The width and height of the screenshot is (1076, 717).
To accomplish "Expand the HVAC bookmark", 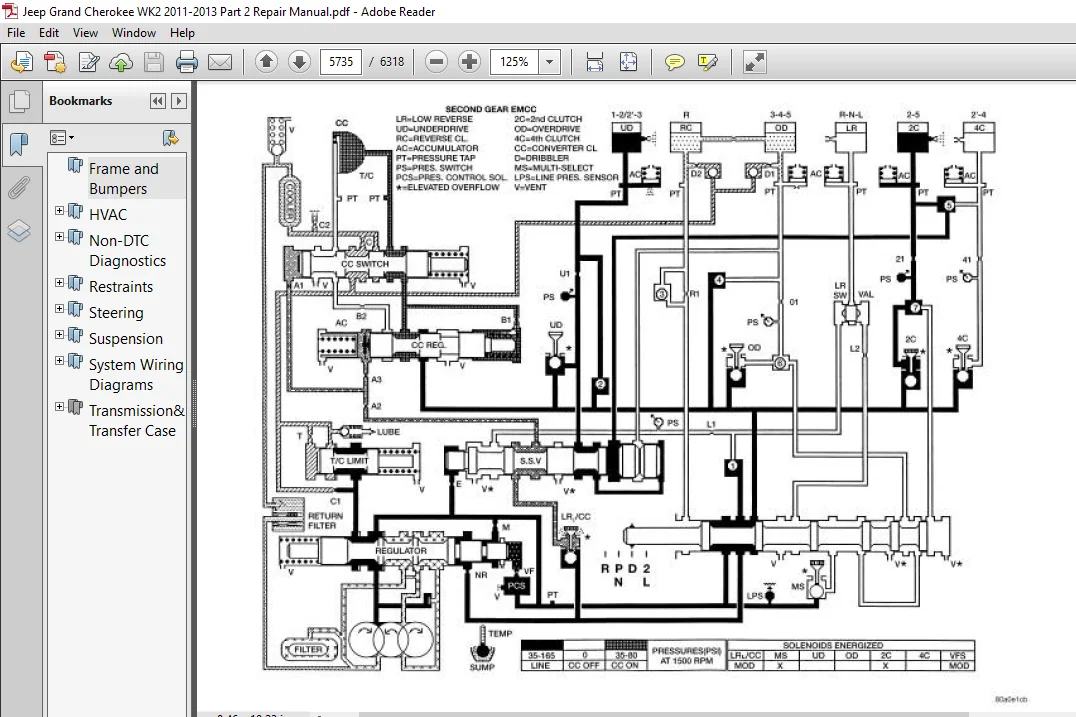I will click(x=60, y=211).
